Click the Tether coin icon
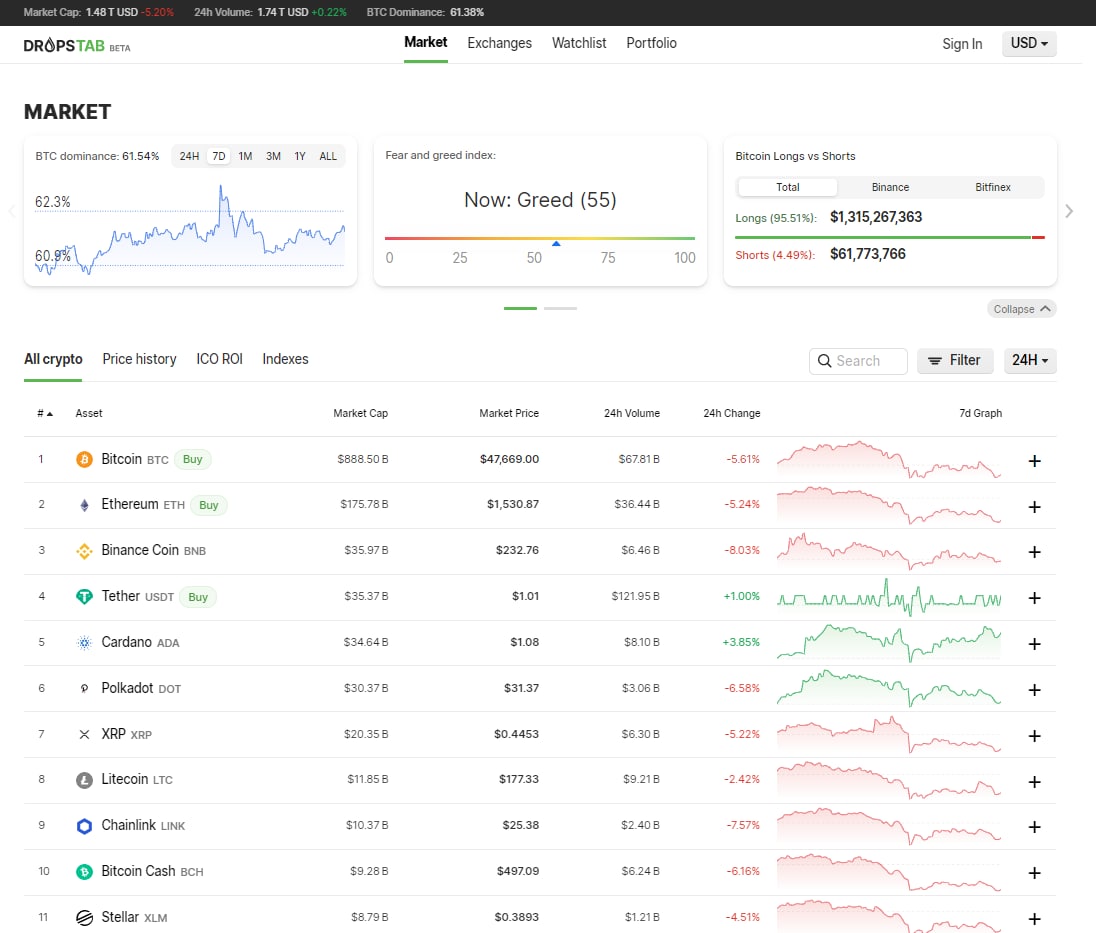The width and height of the screenshot is (1096, 933). 84,597
